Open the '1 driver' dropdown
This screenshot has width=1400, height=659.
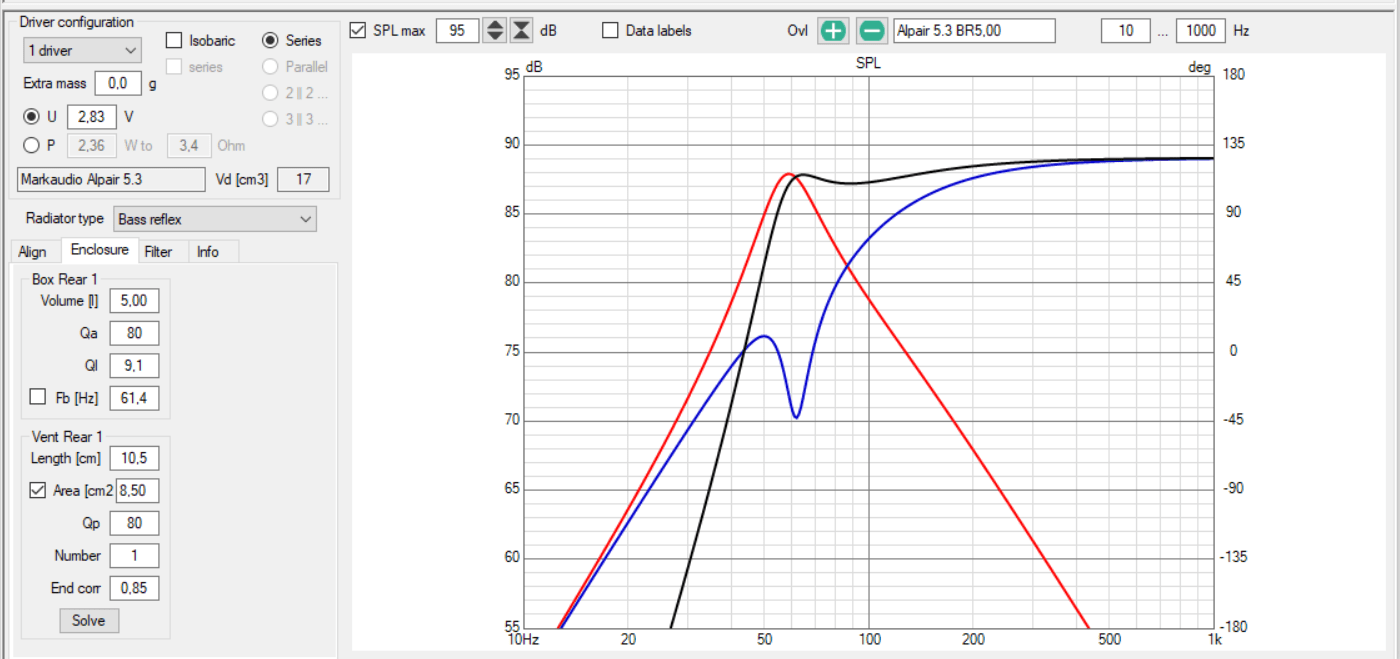[x=83, y=50]
